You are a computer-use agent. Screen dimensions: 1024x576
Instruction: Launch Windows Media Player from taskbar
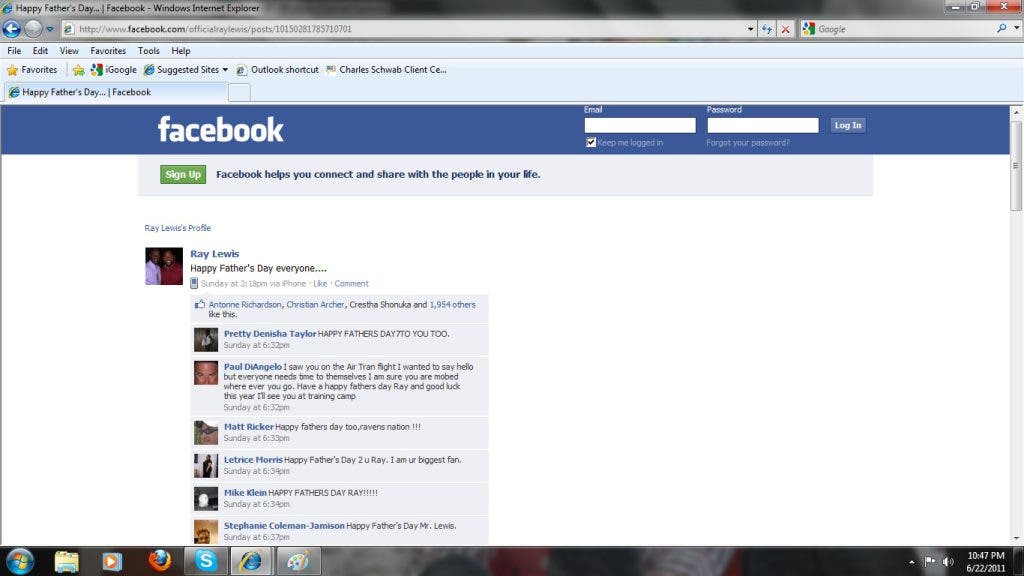point(112,562)
